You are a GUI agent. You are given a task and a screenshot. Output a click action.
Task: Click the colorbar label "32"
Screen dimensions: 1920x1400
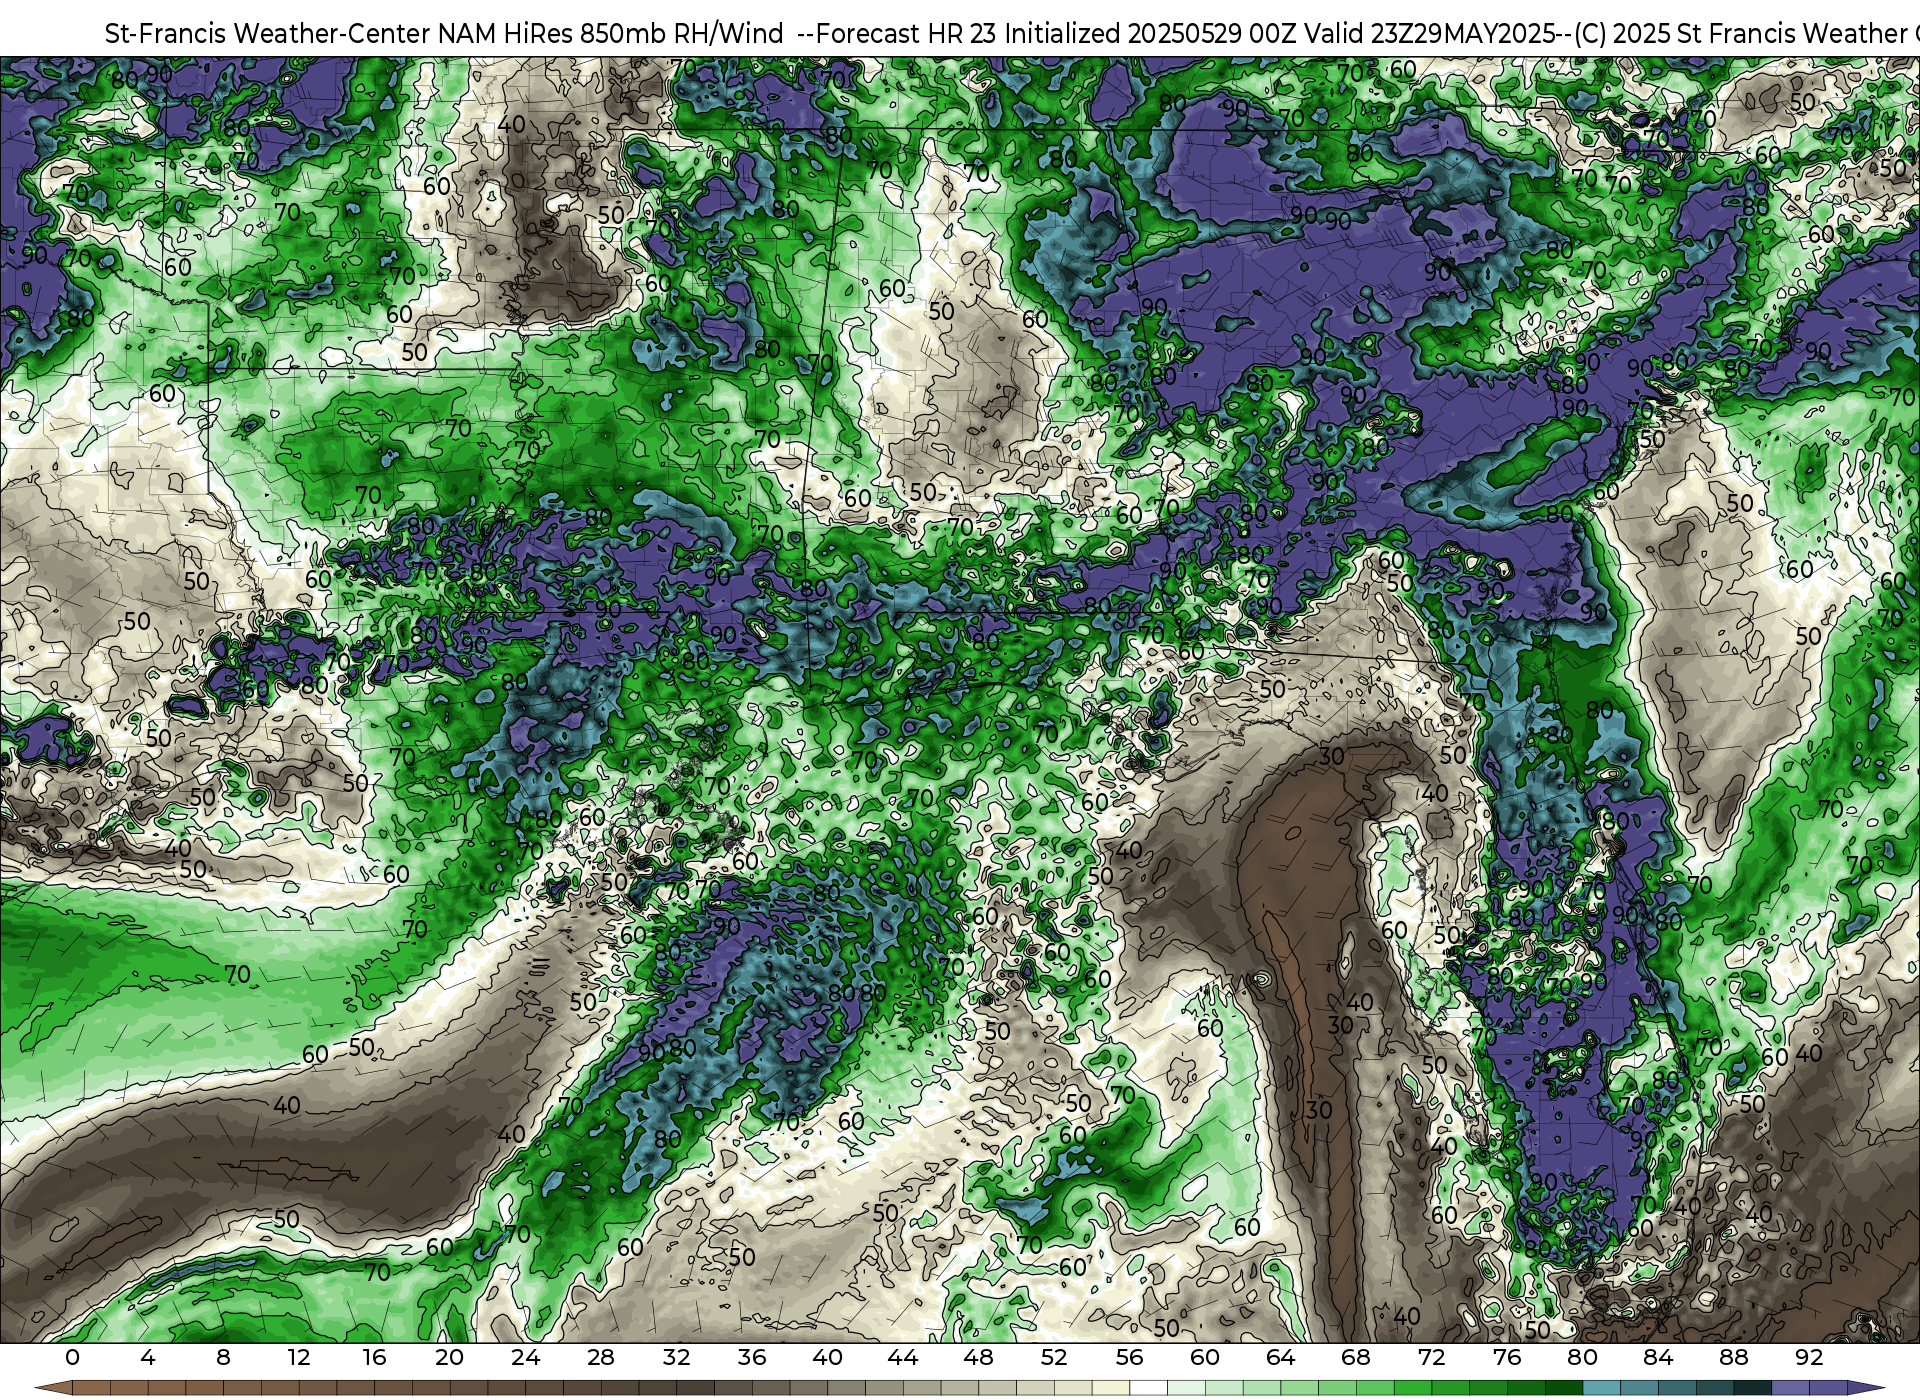(676, 1357)
